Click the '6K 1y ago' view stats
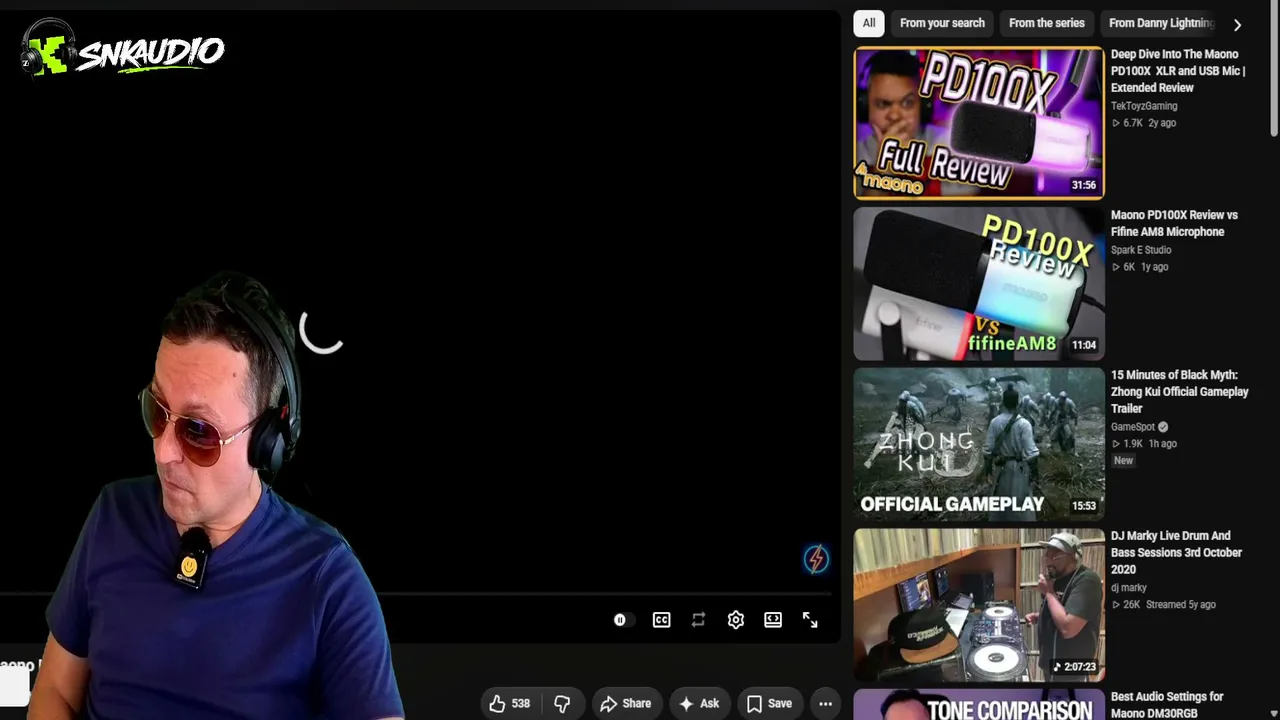This screenshot has width=1280, height=720. [1140, 267]
